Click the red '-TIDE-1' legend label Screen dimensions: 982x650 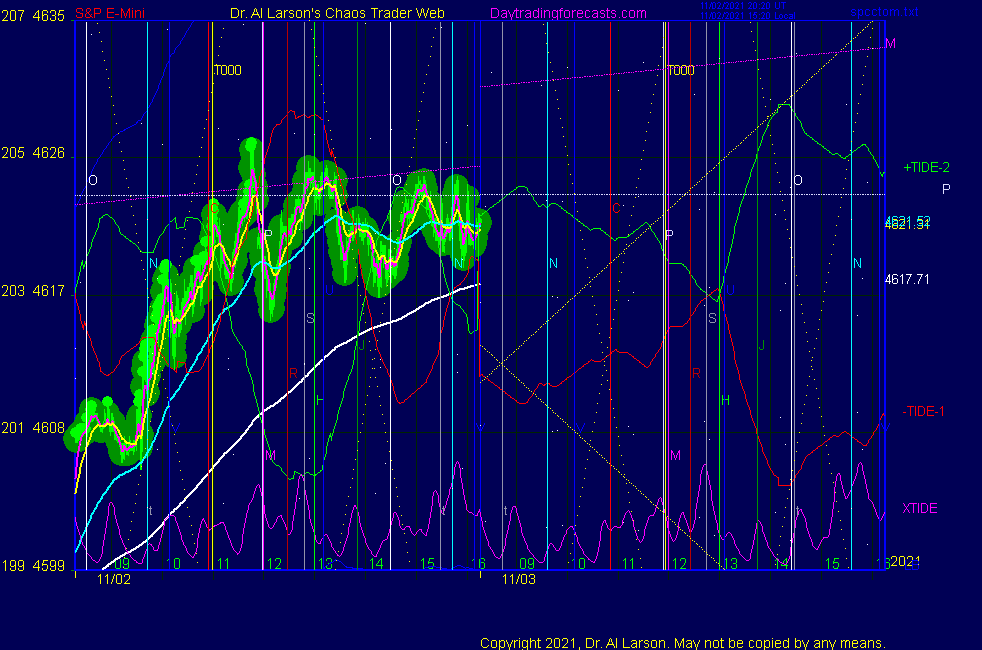pos(923,411)
